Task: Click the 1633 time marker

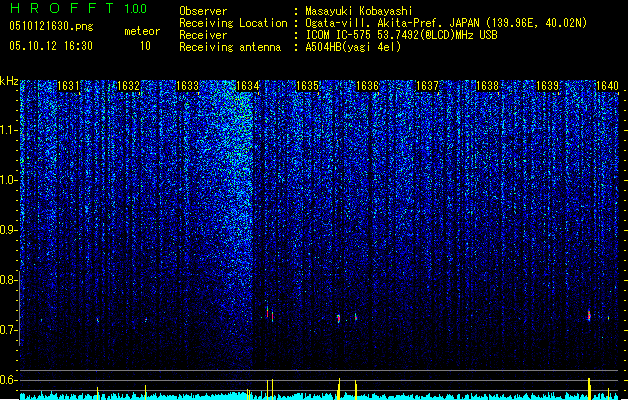Action: (x=188, y=86)
